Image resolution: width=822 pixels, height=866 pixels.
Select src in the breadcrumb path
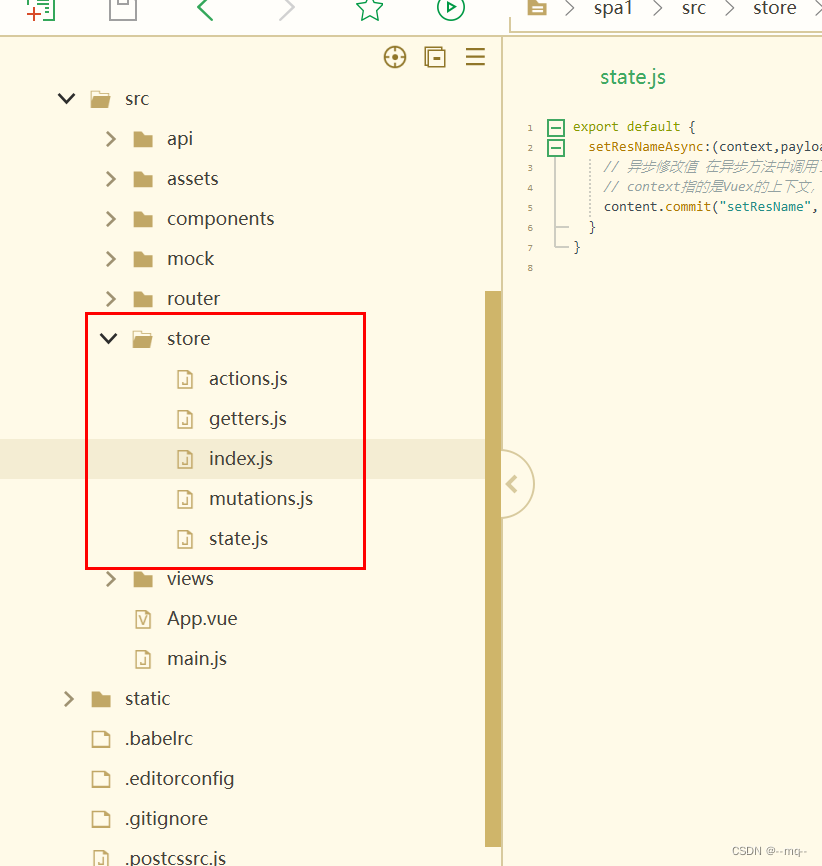(694, 9)
